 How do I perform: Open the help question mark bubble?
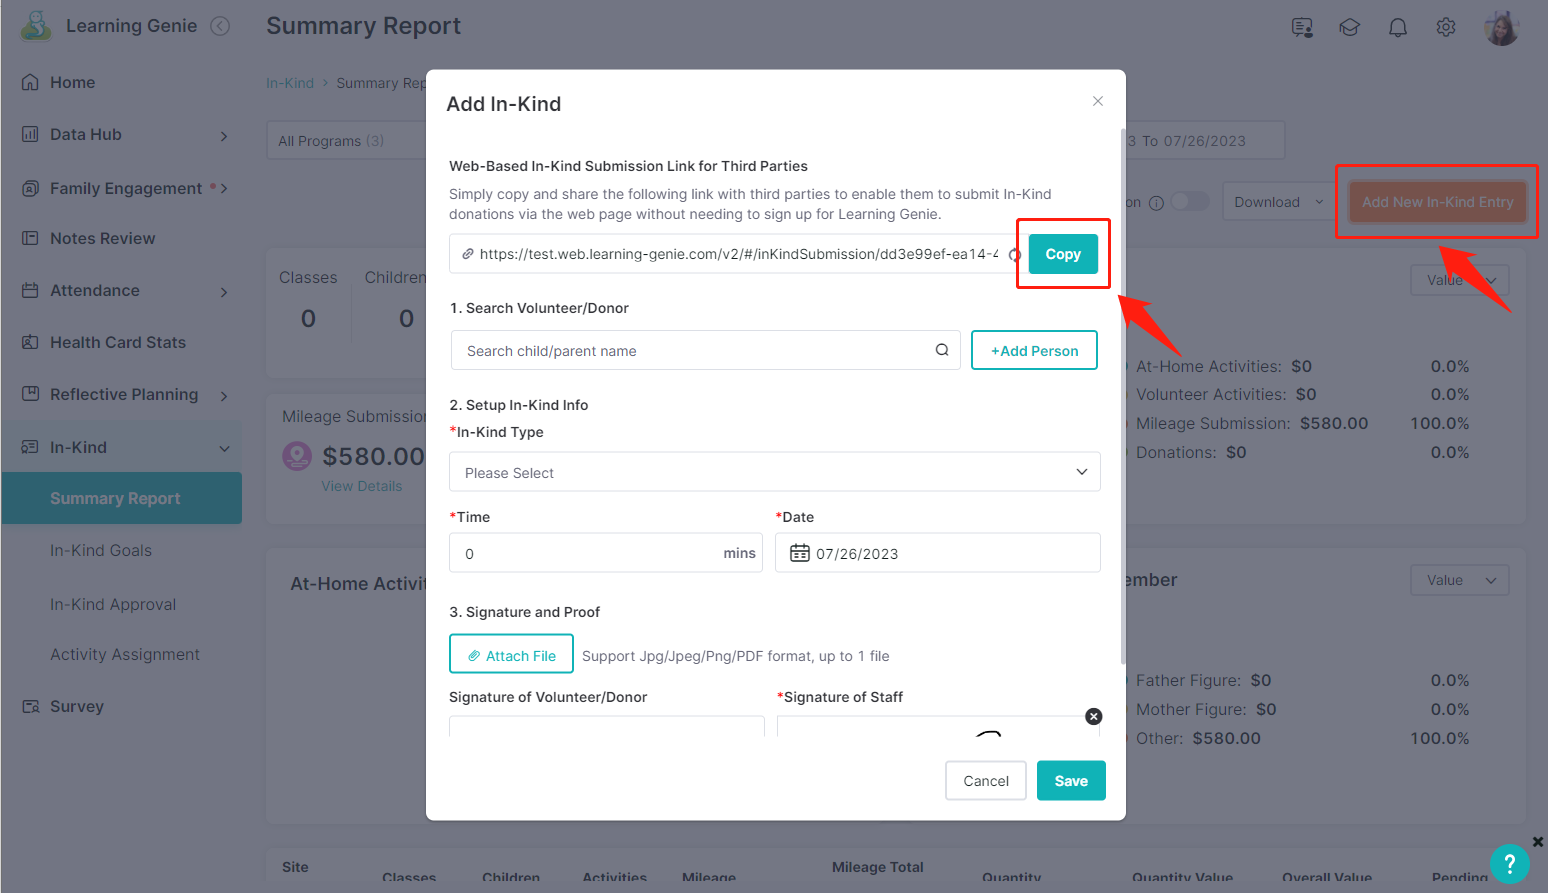[1510, 864]
